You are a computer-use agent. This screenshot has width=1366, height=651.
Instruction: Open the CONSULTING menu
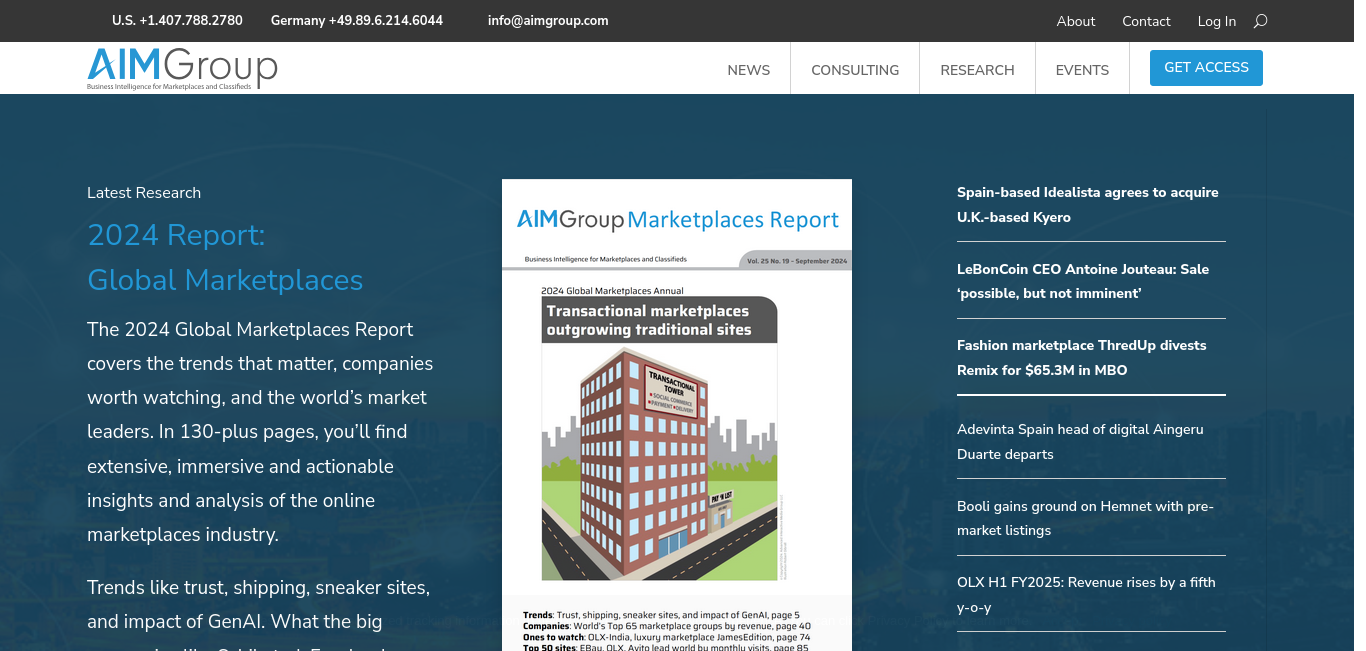[x=855, y=70]
